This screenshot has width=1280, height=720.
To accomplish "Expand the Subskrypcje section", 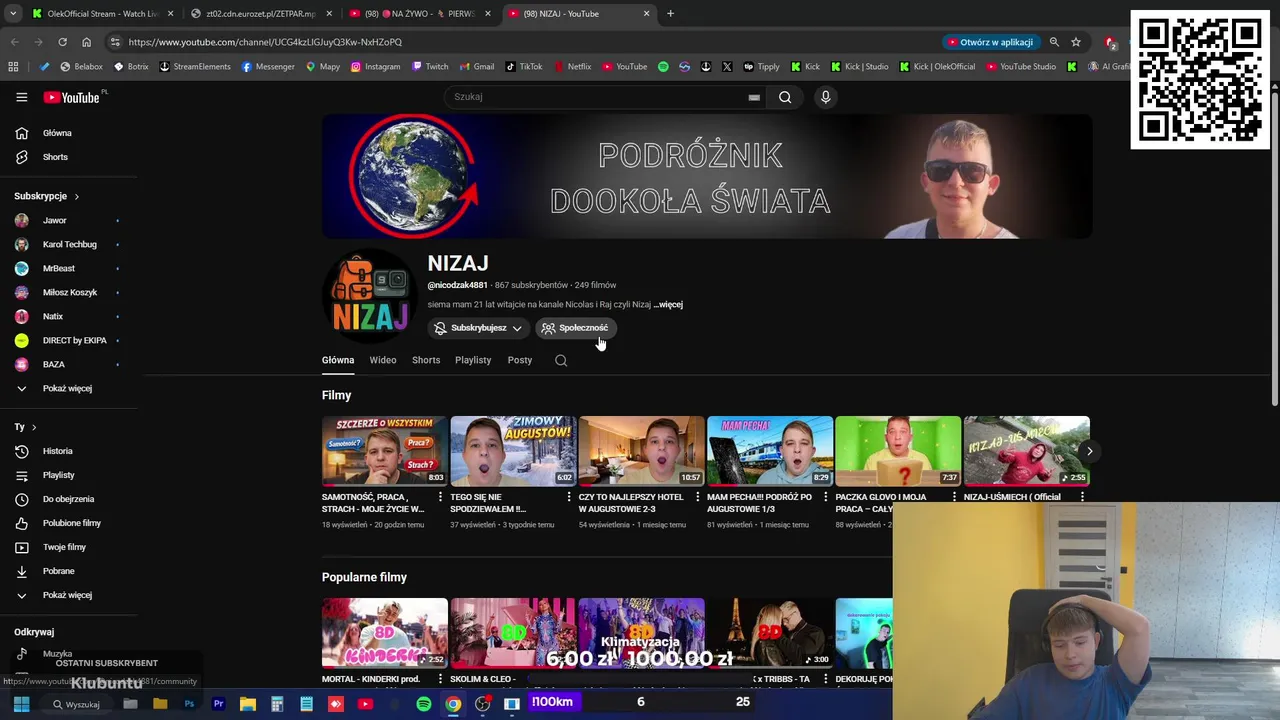I will tap(46, 196).
